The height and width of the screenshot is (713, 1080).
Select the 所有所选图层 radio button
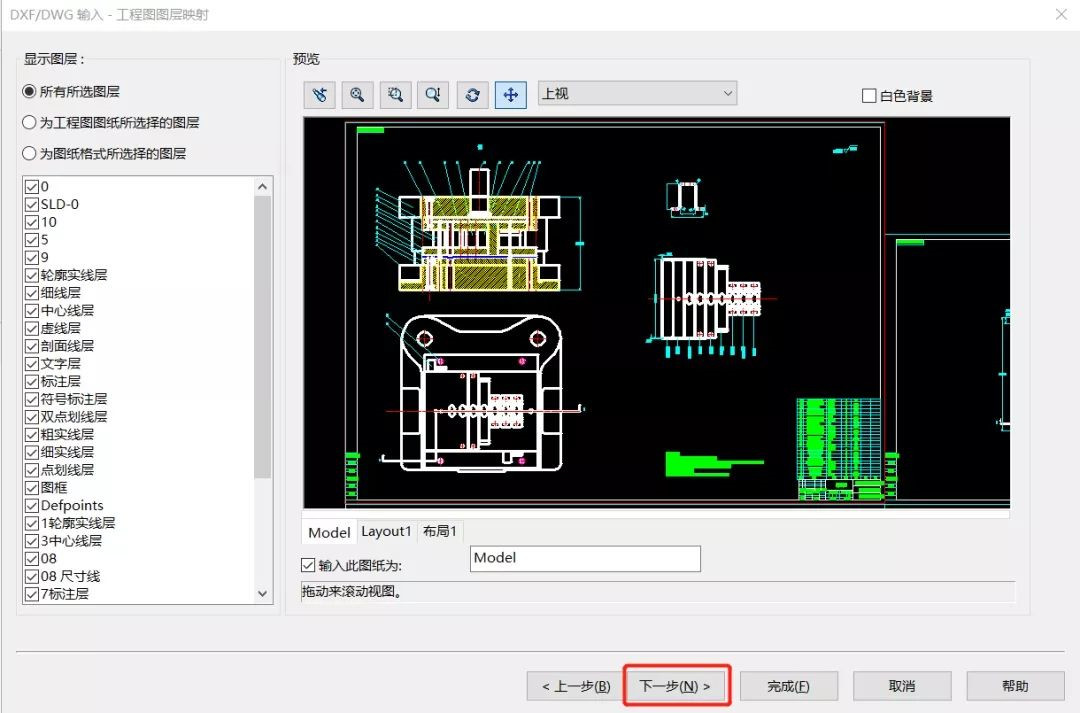tap(29, 91)
